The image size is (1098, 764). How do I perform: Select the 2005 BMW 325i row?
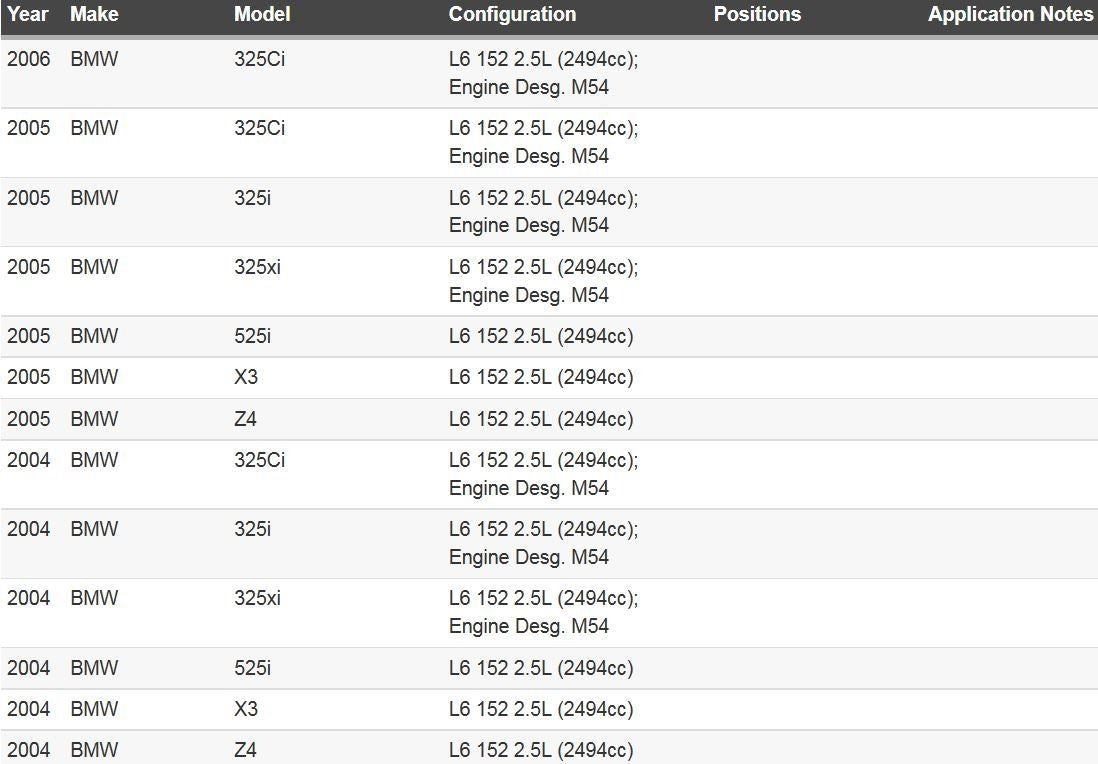point(549,211)
